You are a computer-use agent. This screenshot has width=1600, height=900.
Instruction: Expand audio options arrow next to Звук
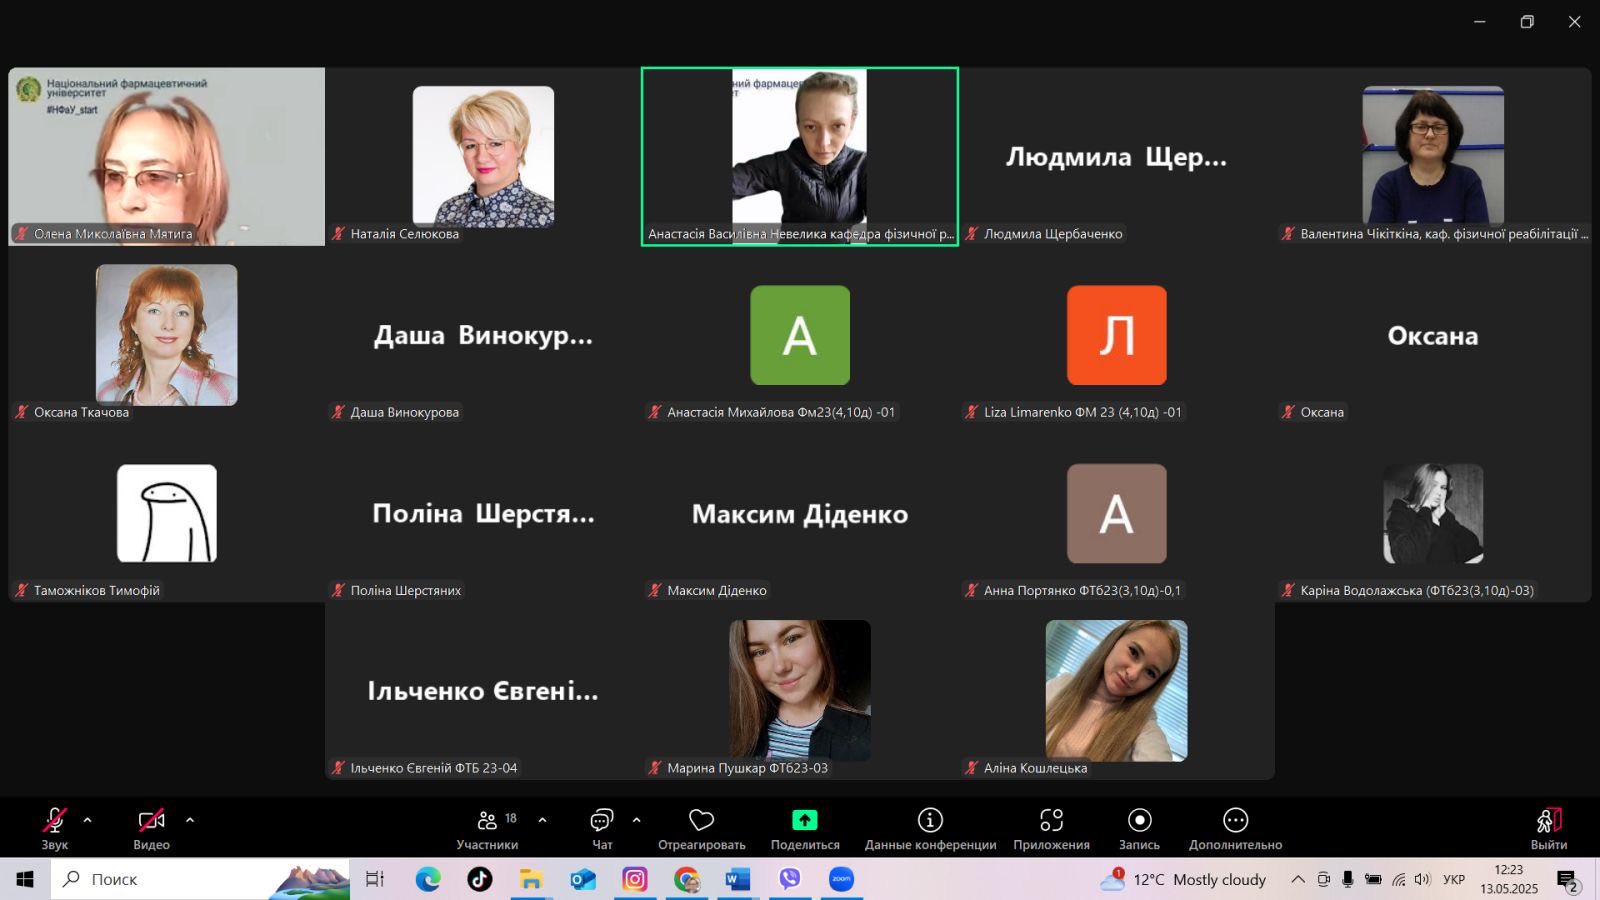pyautogui.click(x=87, y=820)
